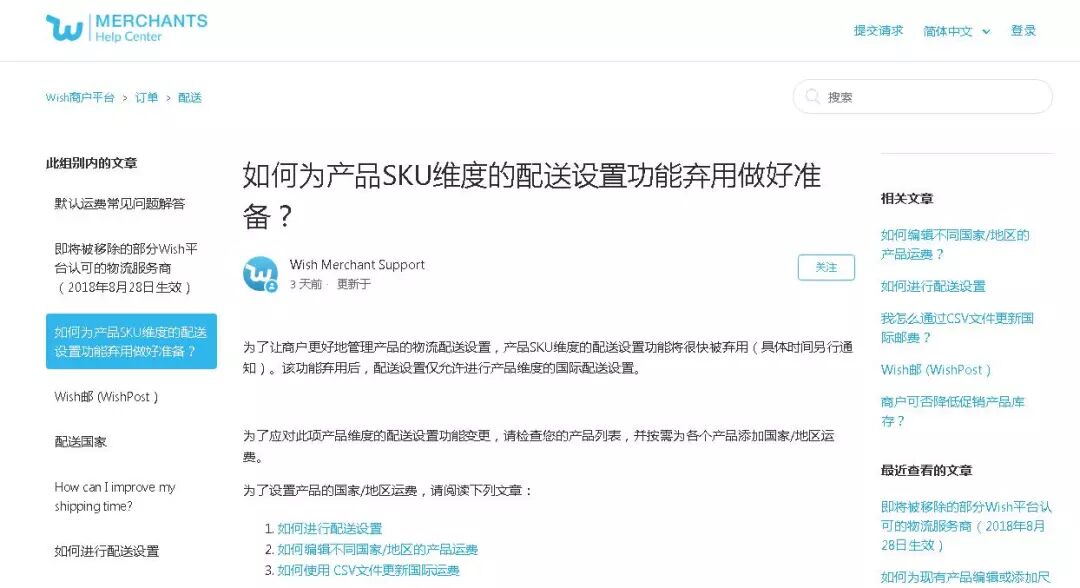This screenshot has width=1080, height=588.
Task: Expand the 简体中文 language dropdown arrow
Action: coord(986,32)
